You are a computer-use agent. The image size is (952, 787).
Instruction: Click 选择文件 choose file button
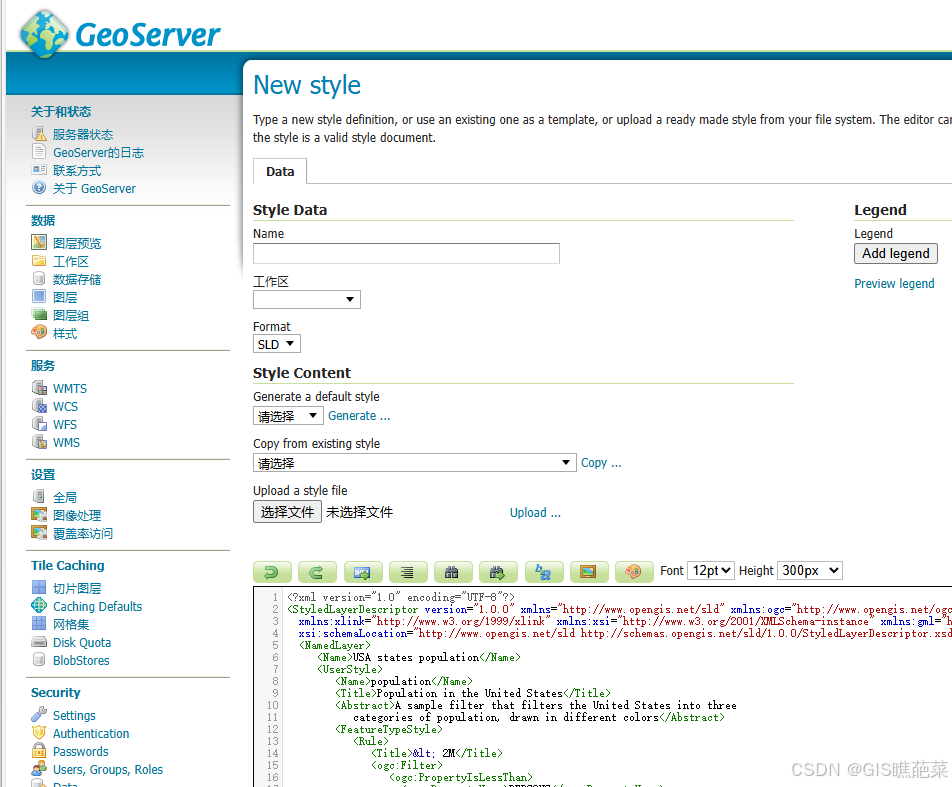click(x=287, y=512)
